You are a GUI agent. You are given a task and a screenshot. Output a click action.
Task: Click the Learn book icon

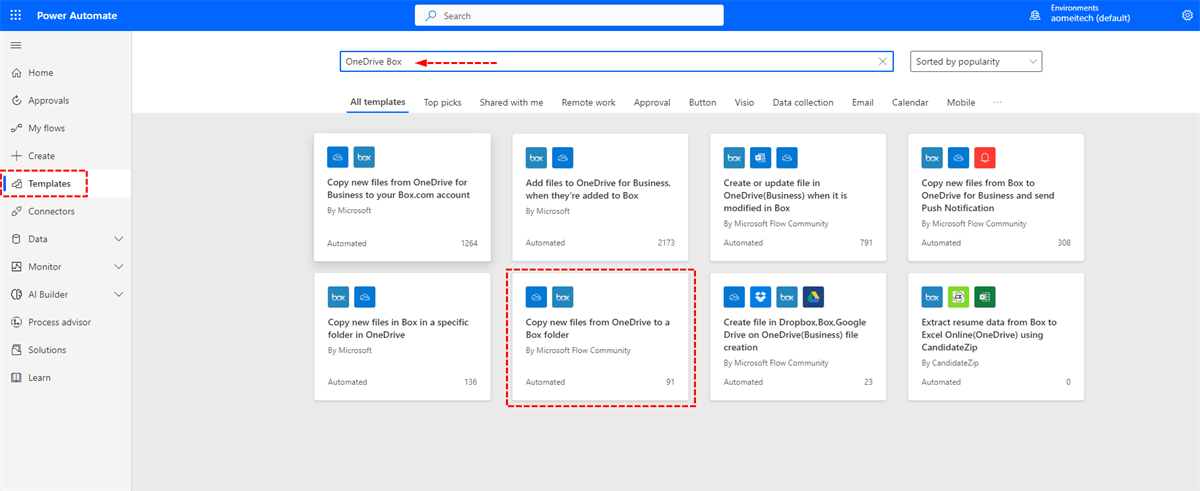[x=16, y=378]
